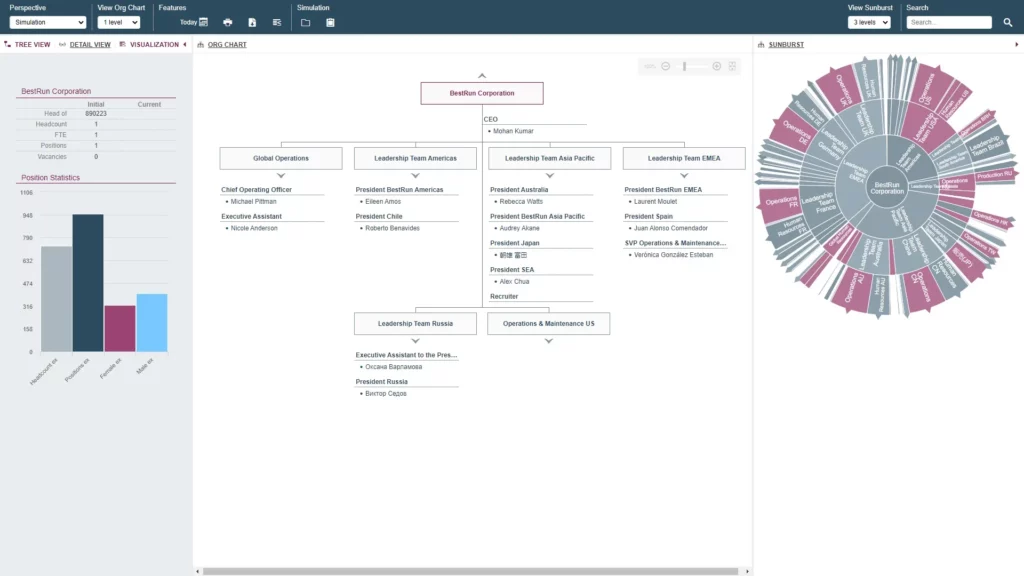Click the Detail View glasses icon
Image resolution: width=1024 pixels, height=576 pixels.
pos(63,44)
